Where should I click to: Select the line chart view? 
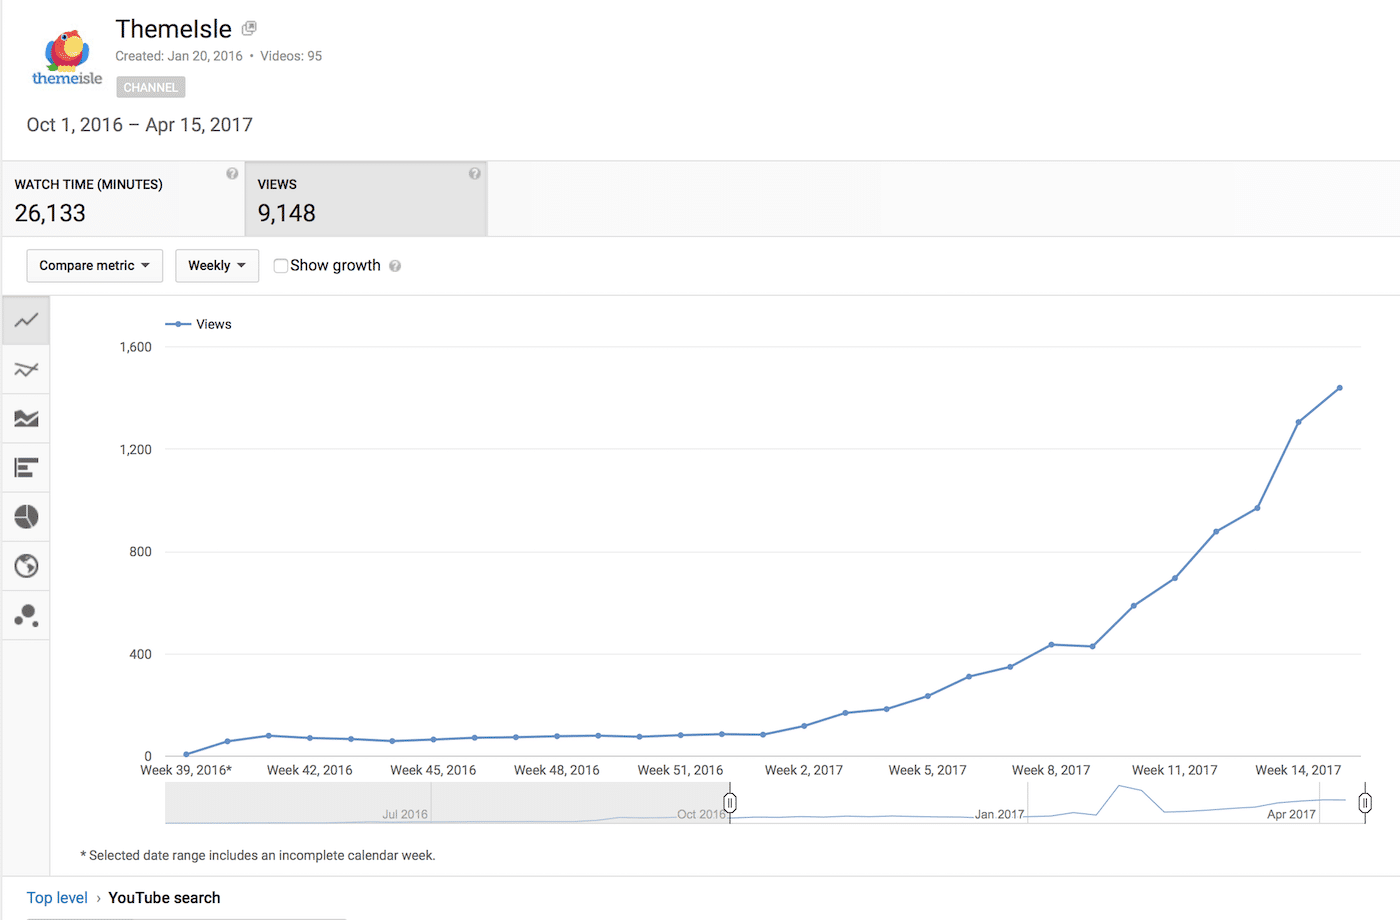[x=26, y=320]
